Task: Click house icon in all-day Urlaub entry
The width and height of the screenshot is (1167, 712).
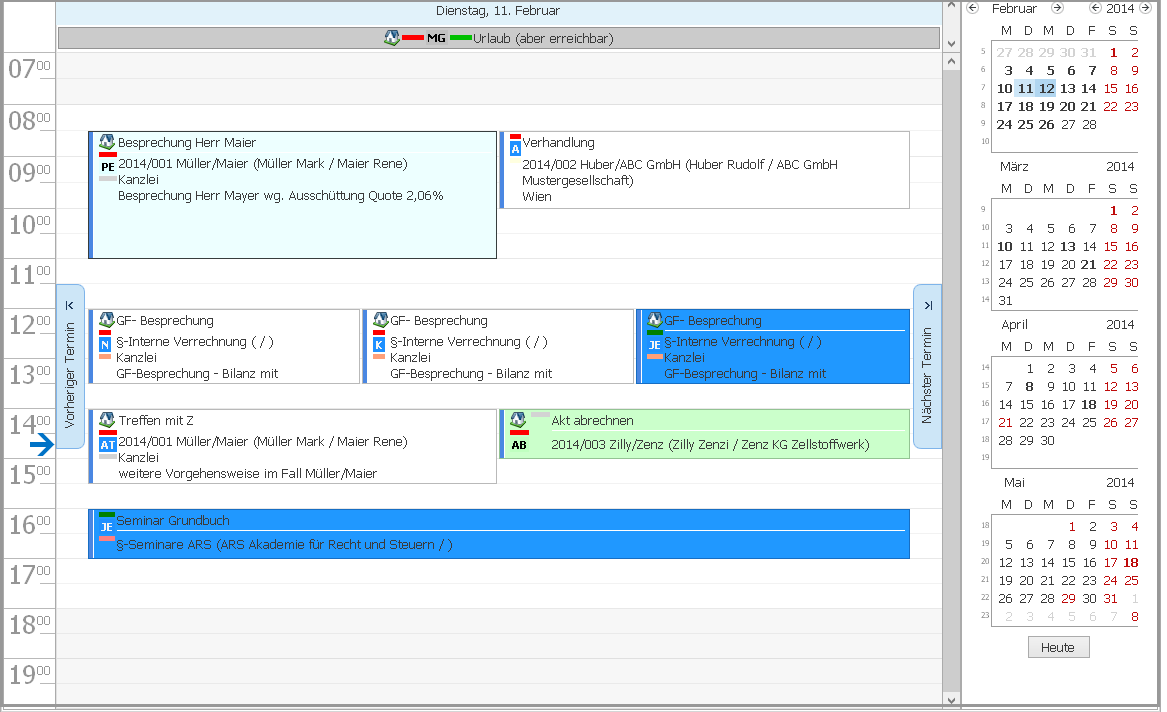Action: point(392,37)
